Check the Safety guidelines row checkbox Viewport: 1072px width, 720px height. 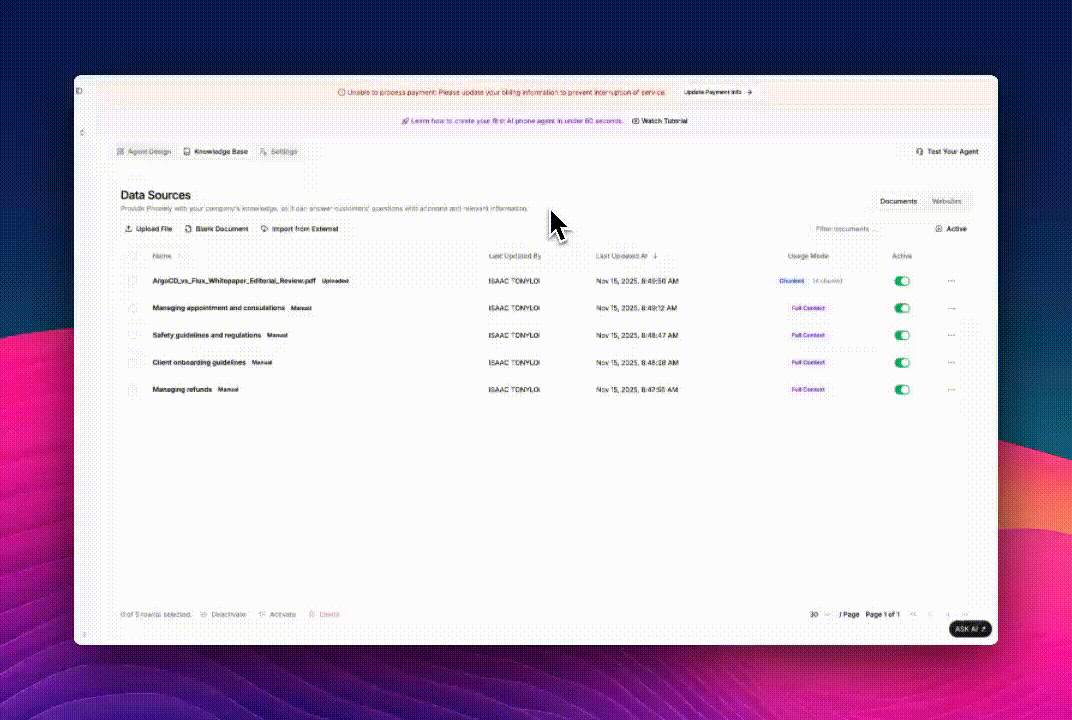pos(134,335)
